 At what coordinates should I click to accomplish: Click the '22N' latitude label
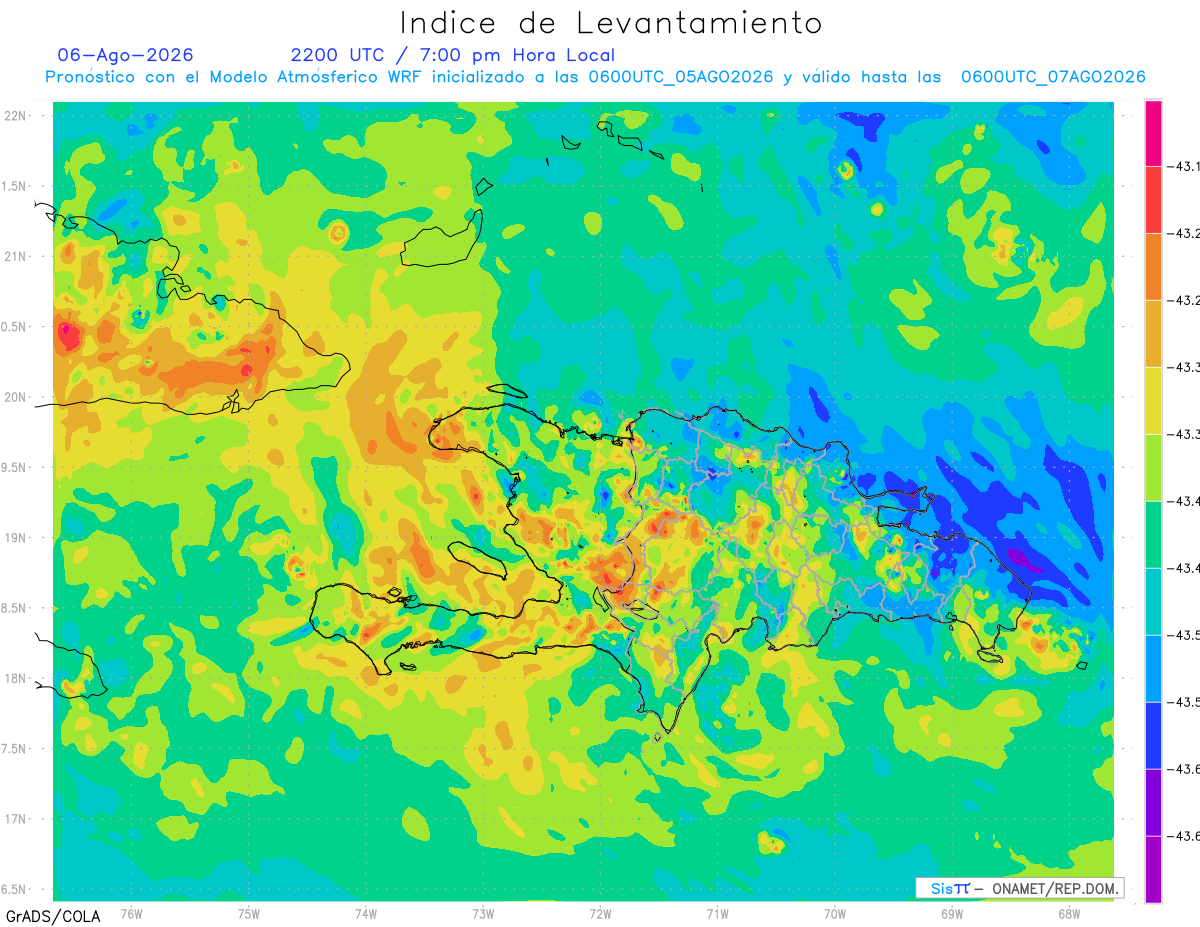pyautogui.click(x=17, y=116)
